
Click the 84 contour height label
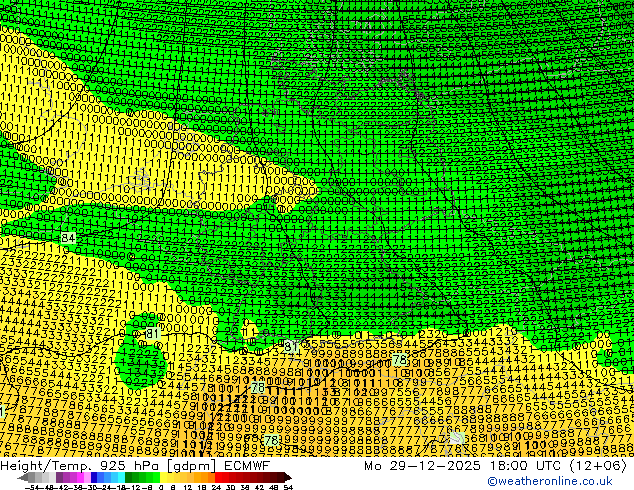[x=68, y=238]
